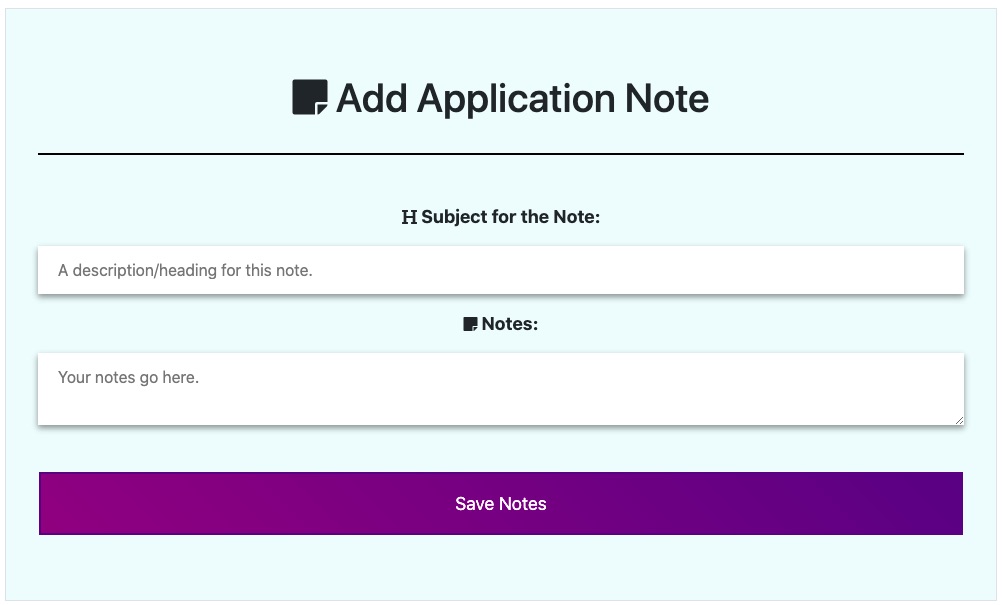Click placeholder 'A description/heading for this note.'

coord(185,270)
